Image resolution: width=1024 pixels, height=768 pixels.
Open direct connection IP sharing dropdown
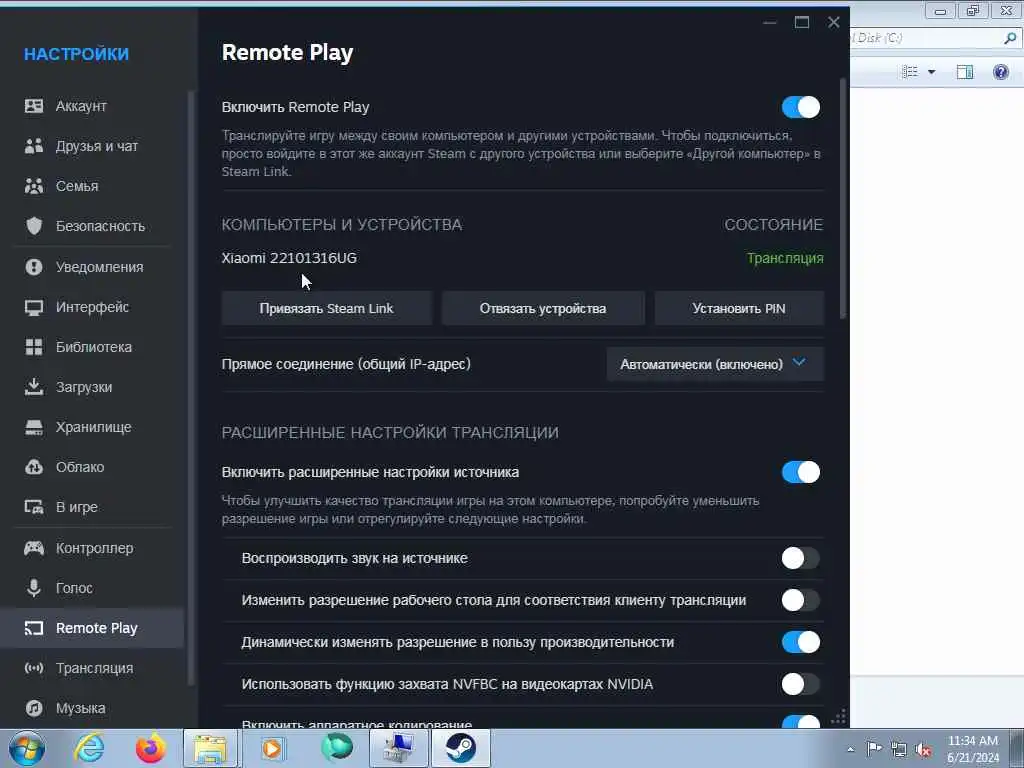pyautogui.click(x=715, y=364)
